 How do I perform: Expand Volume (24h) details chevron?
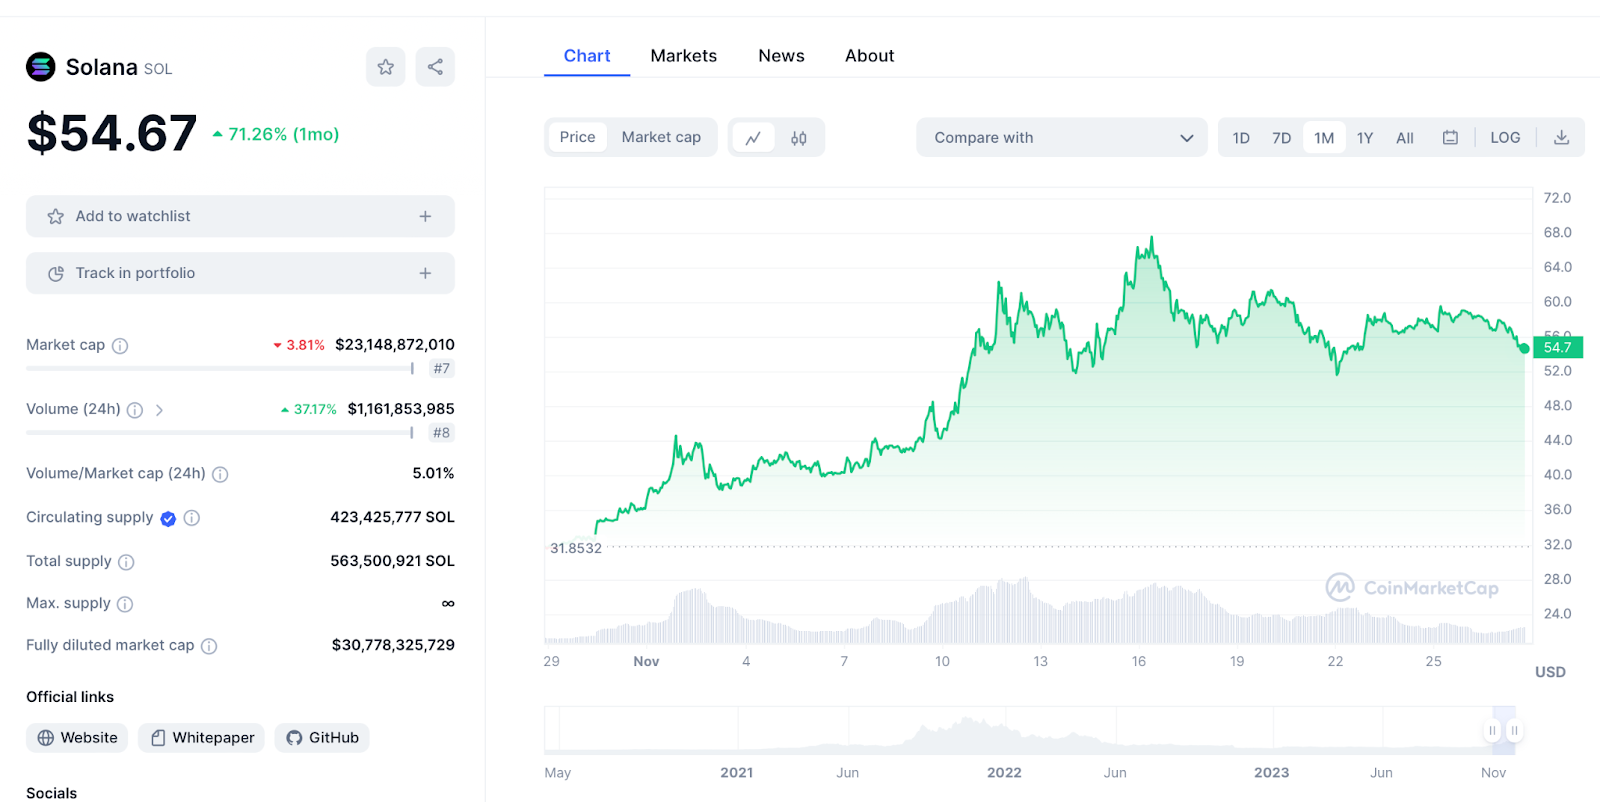(159, 410)
